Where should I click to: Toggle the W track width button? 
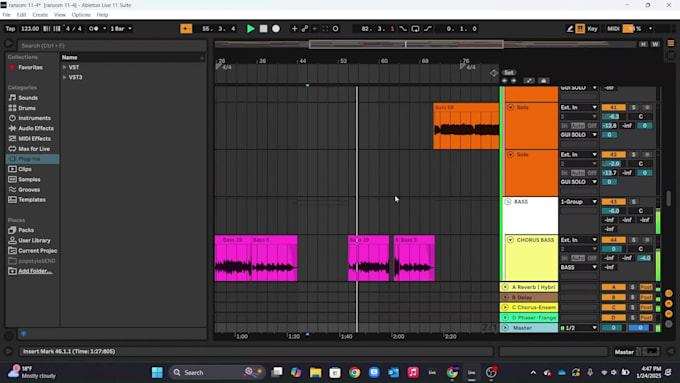click(x=655, y=44)
